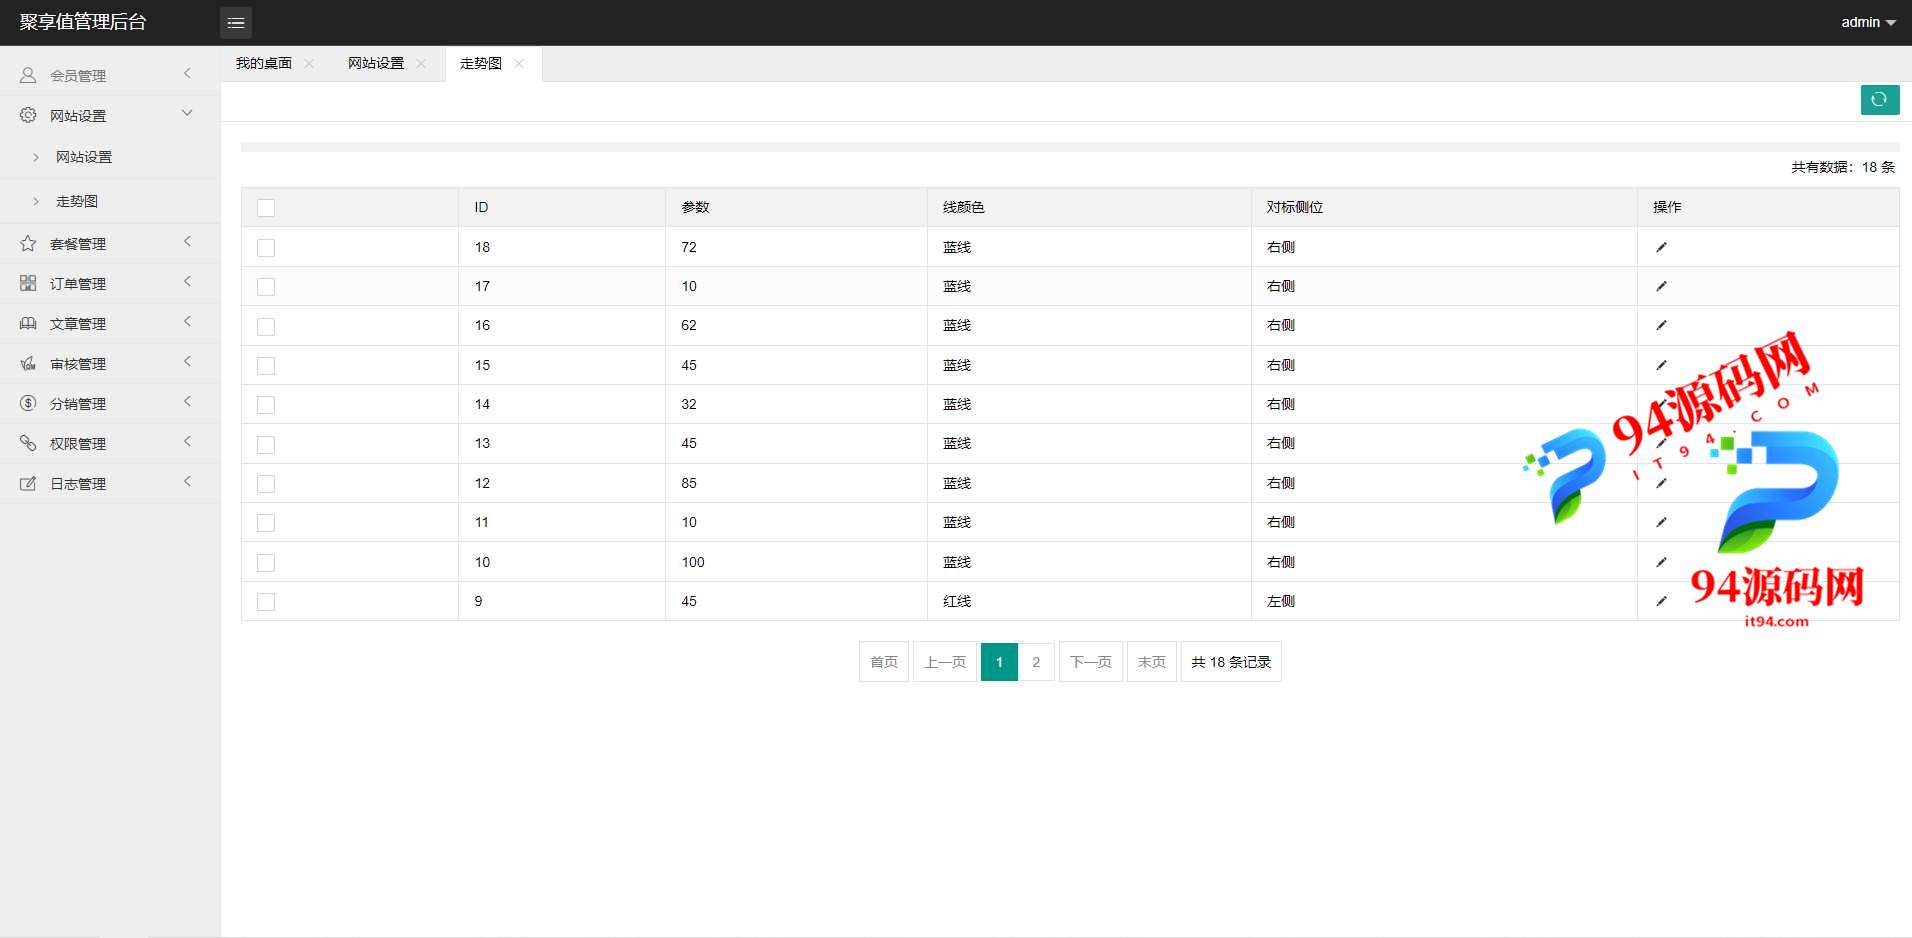
Task: Toggle the select-all header checkbox
Action: tap(266, 208)
